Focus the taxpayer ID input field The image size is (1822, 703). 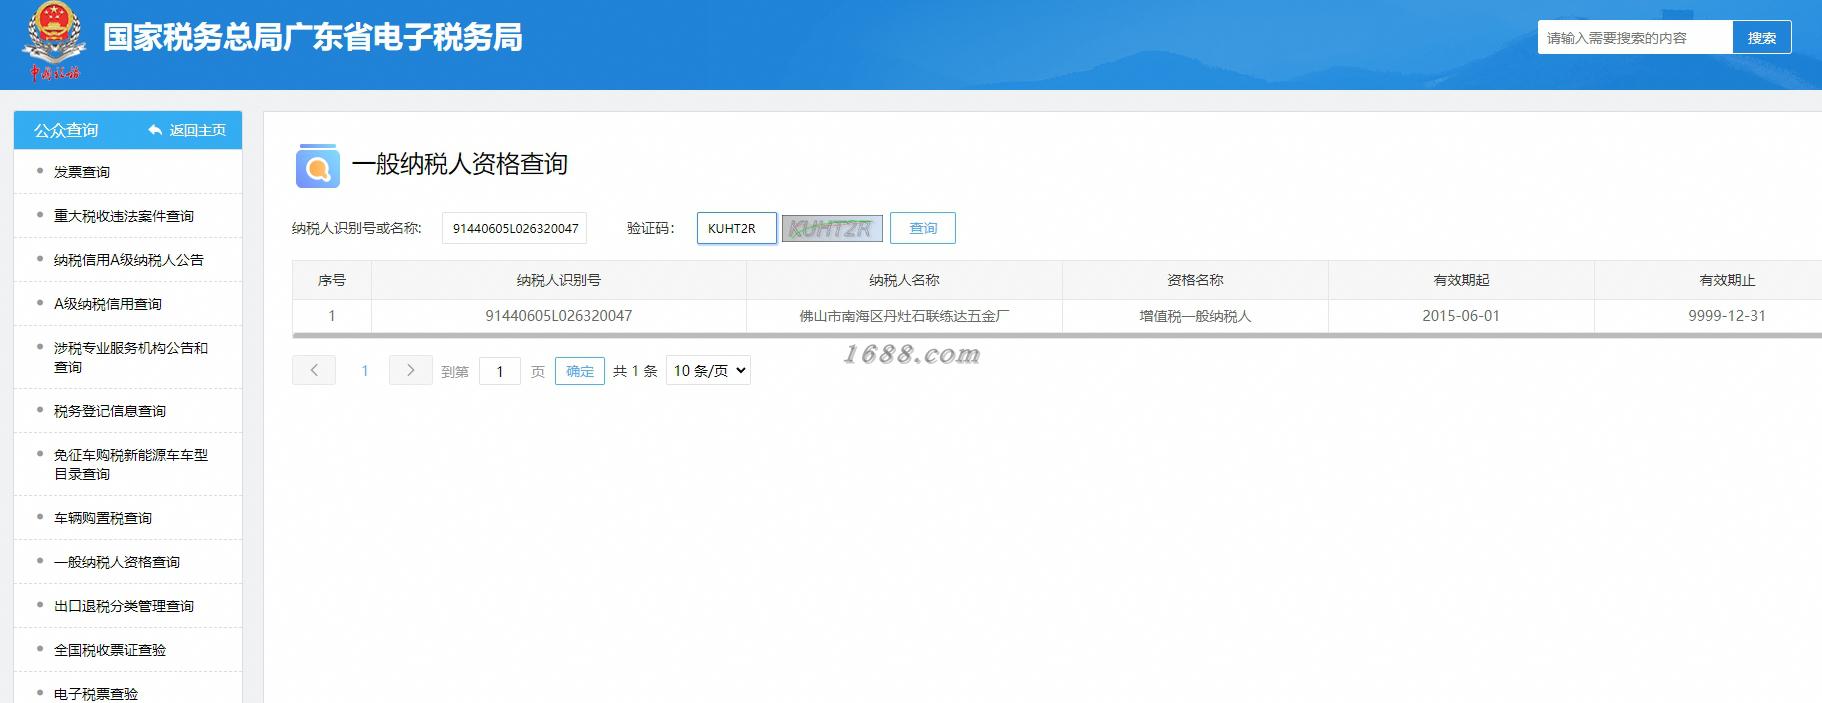coord(514,228)
